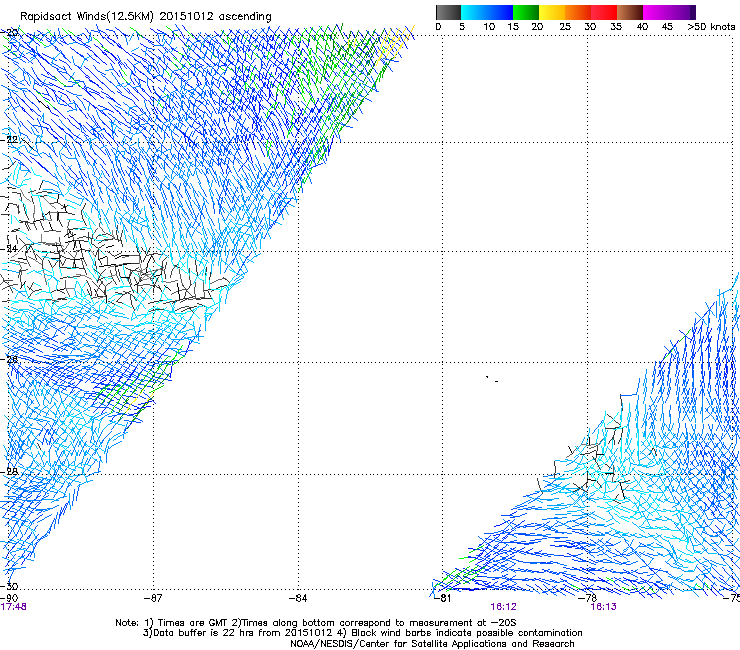
Task: Select the dark purple 45-50 knots legend segment
Action: 682,12
